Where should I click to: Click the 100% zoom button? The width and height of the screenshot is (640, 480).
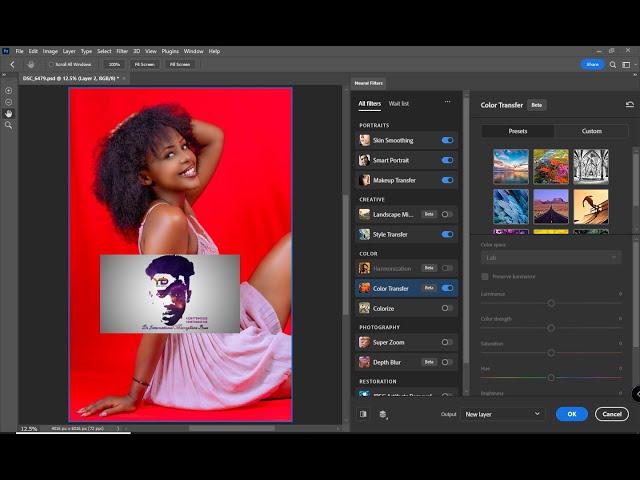(114, 64)
